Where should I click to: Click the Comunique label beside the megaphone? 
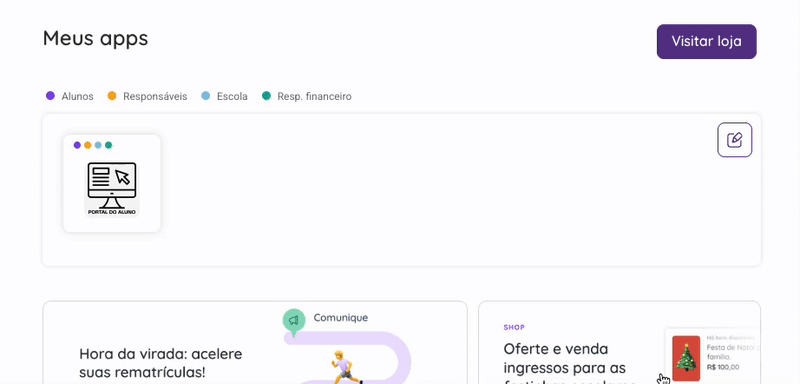click(x=340, y=318)
